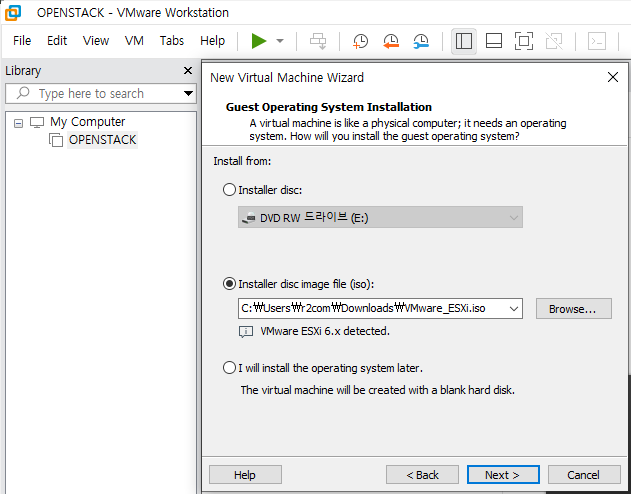Click the Take Snapshot clock icon
This screenshot has width=631, height=494.
tap(361, 41)
